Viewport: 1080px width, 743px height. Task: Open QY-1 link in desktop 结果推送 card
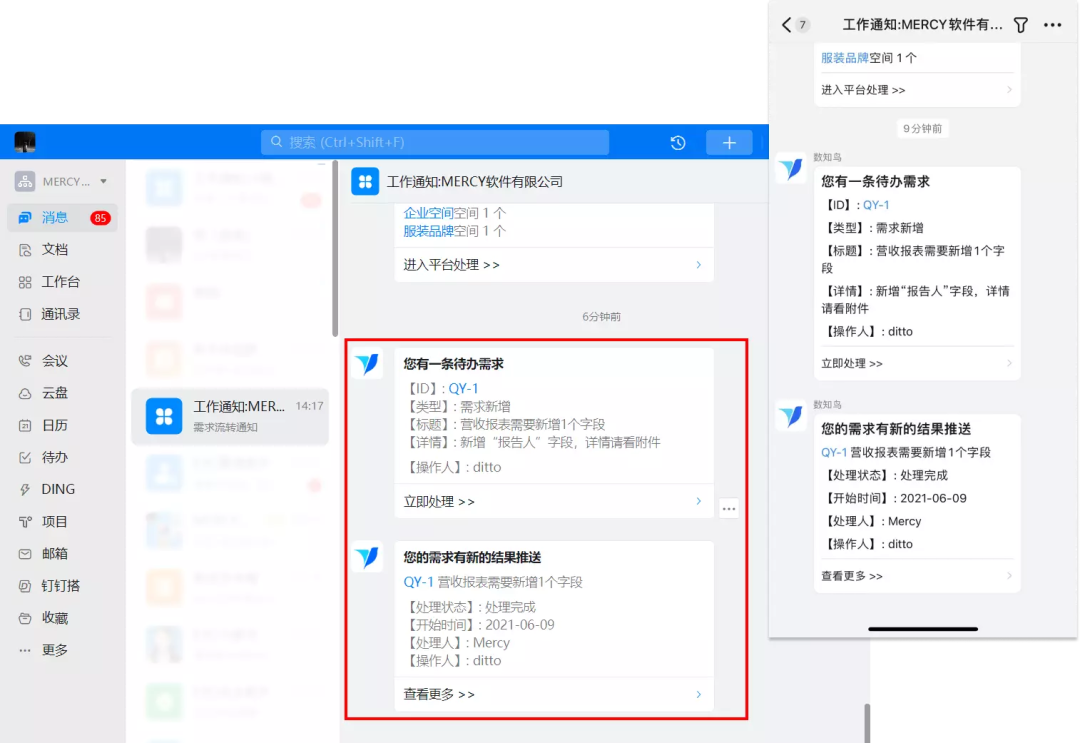click(418, 582)
